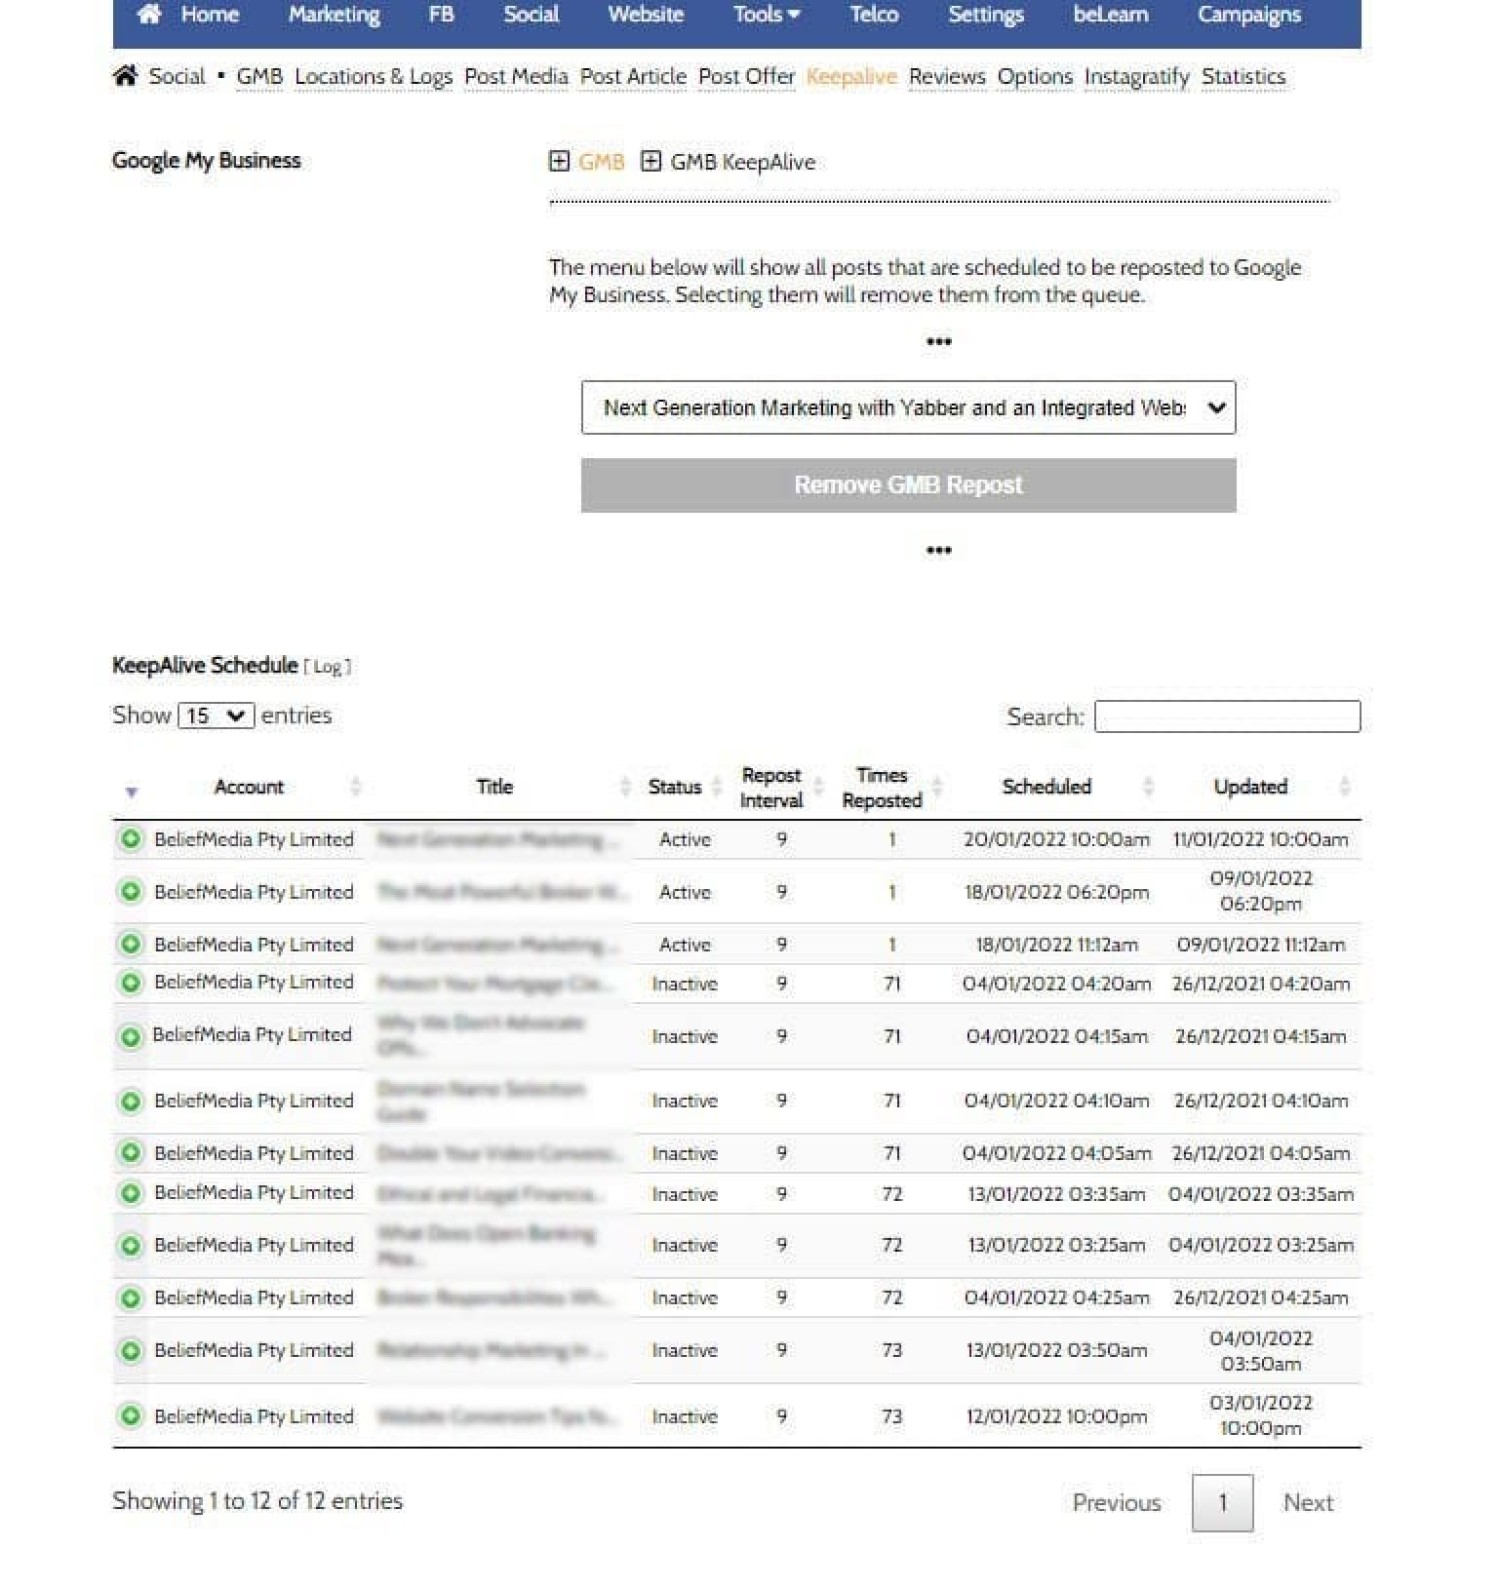Image resolution: width=1500 pixels, height=1587 pixels.
Task: Focus the table Search field
Action: (1226, 716)
